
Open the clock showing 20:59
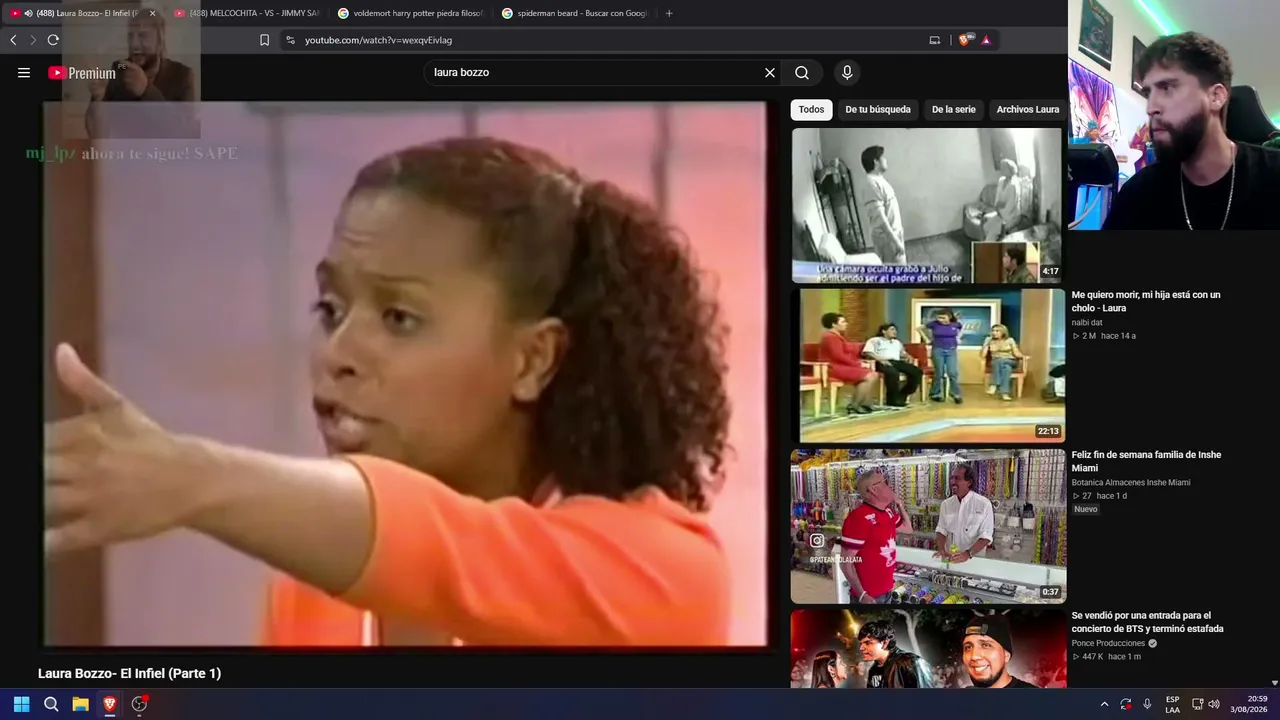tap(1250, 704)
